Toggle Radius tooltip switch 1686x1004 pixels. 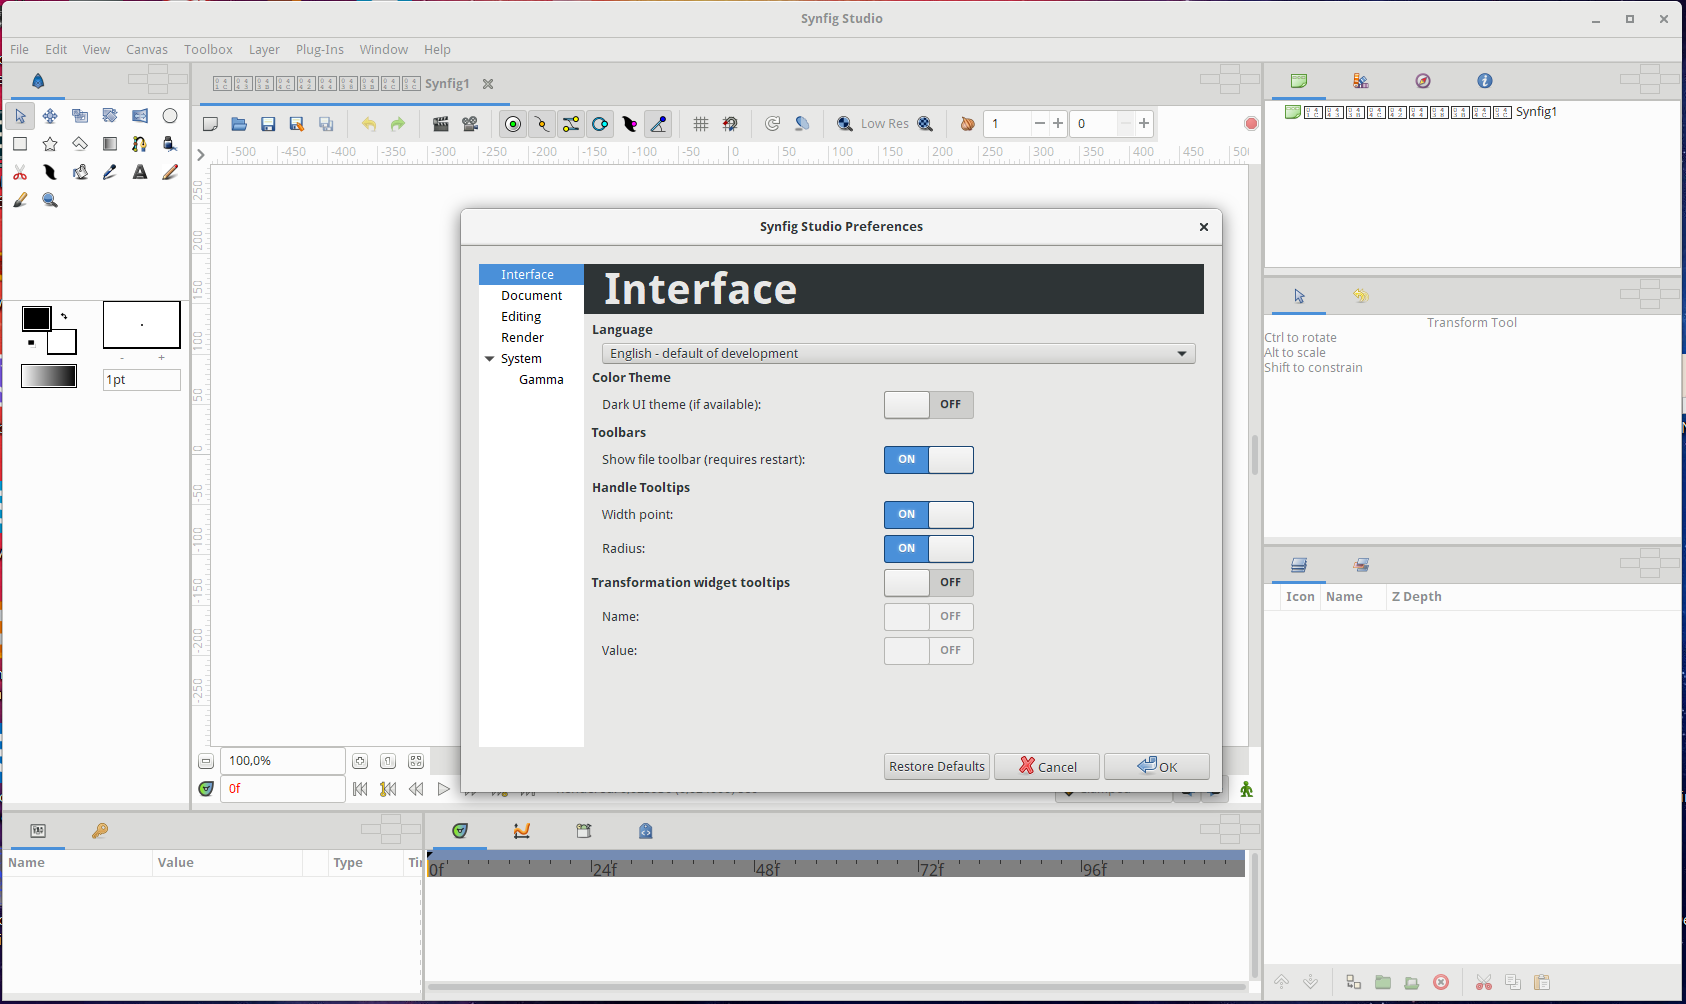point(929,549)
